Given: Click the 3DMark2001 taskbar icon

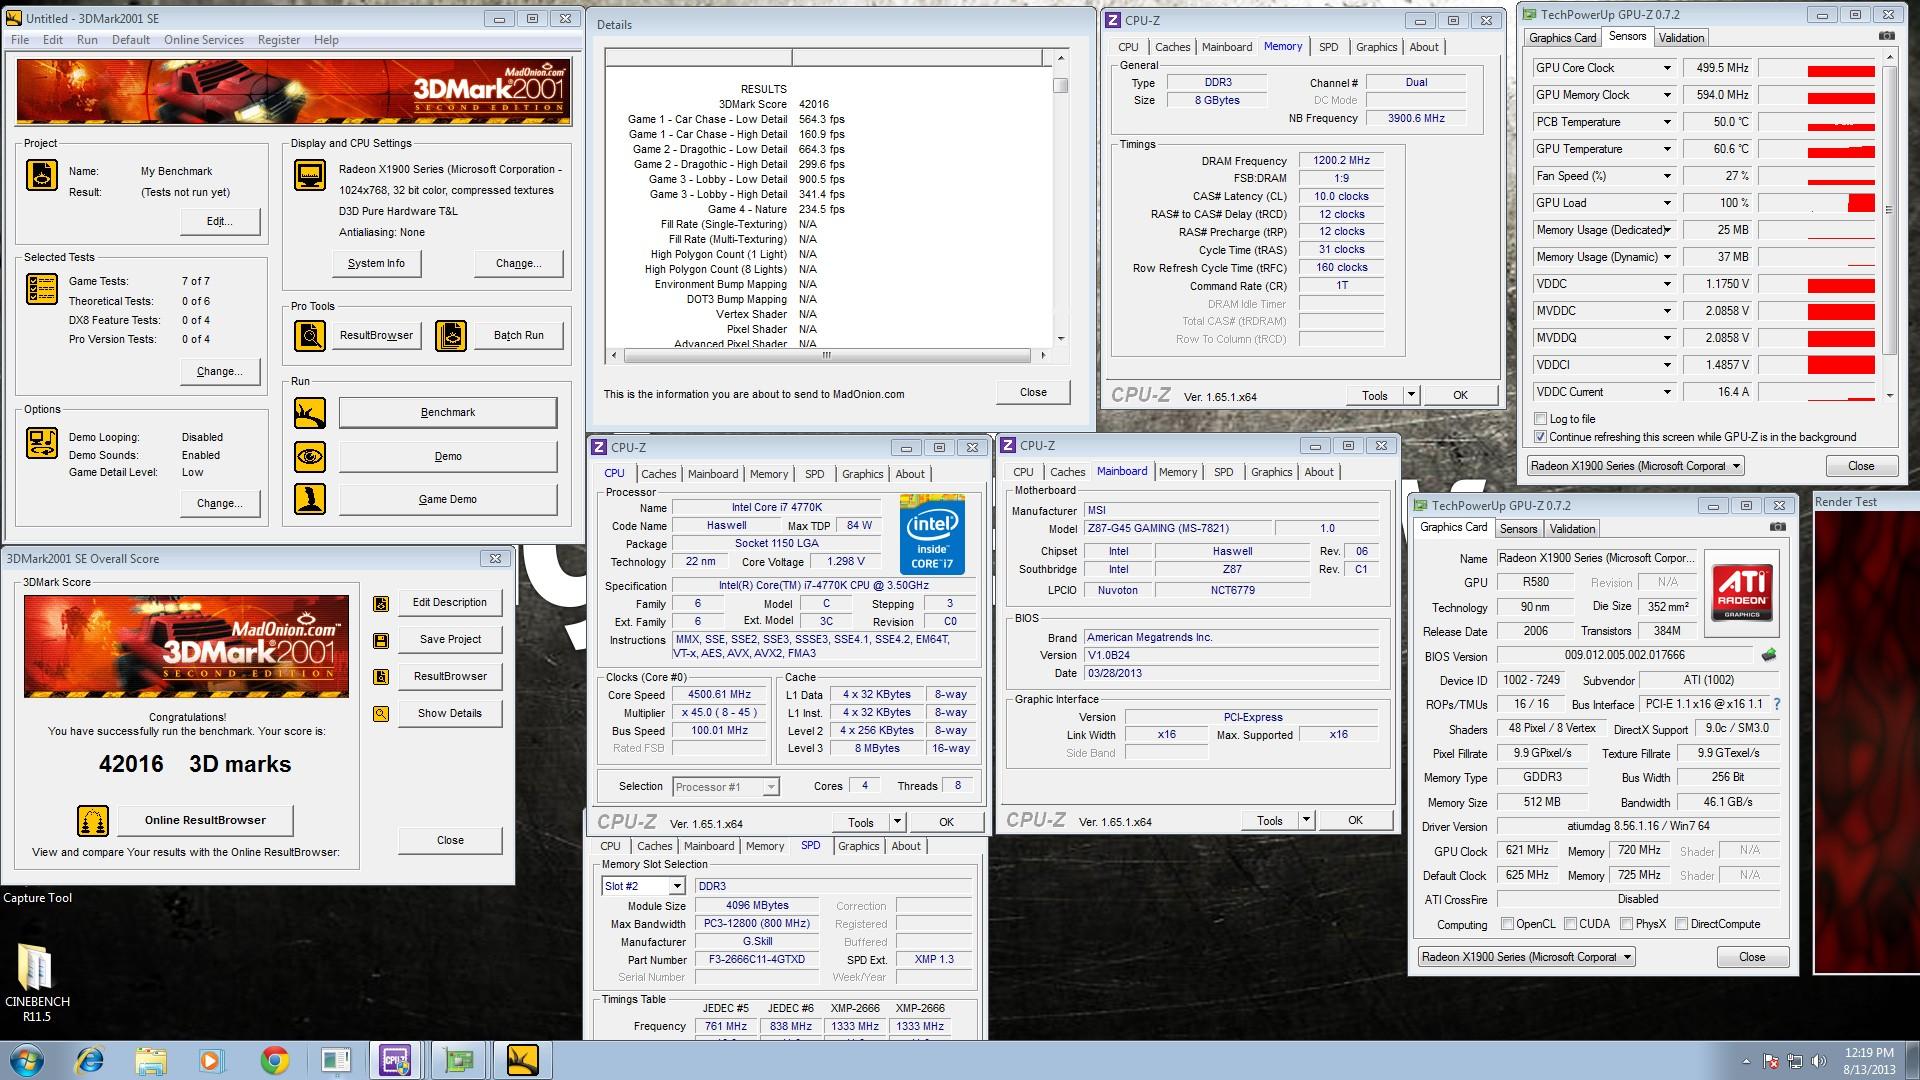Looking at the screenshot, I should 521,1060.
